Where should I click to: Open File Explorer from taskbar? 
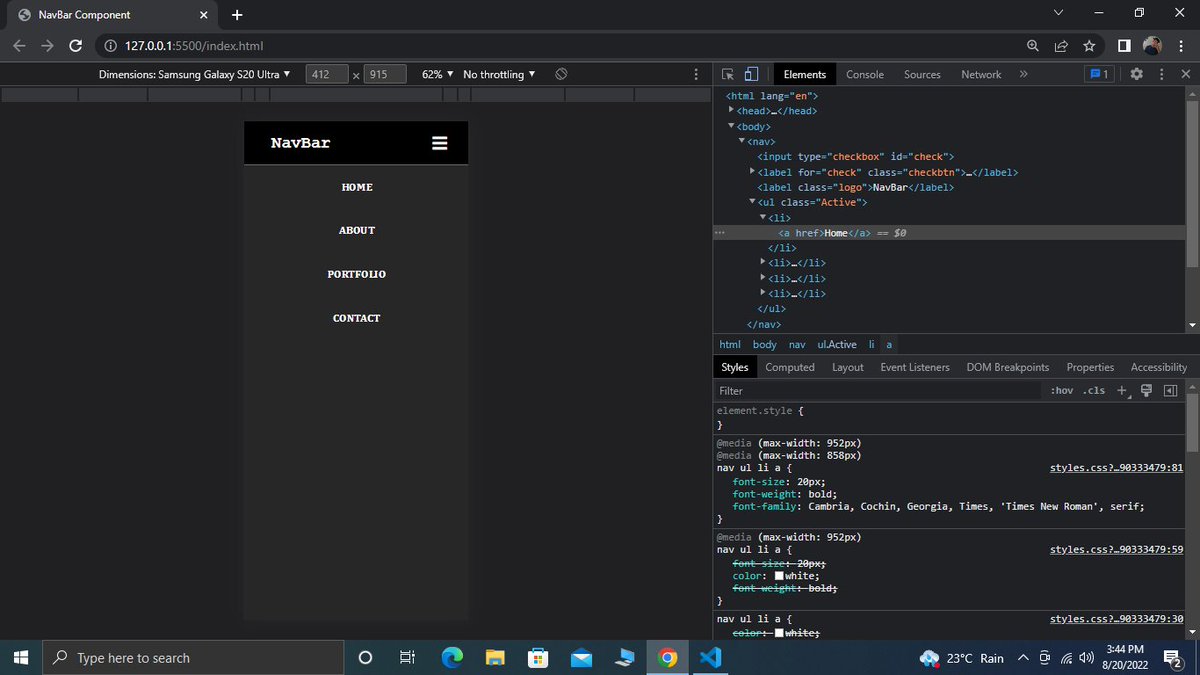[x=496, y=657]
